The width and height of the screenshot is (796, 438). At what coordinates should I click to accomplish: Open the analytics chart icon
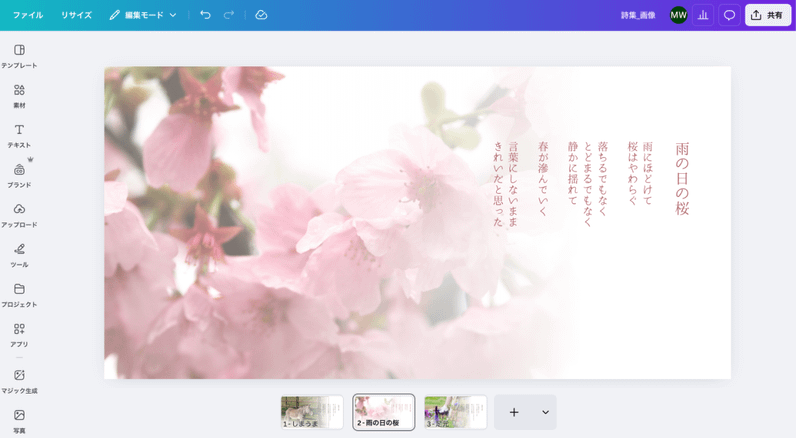point(703,15)
